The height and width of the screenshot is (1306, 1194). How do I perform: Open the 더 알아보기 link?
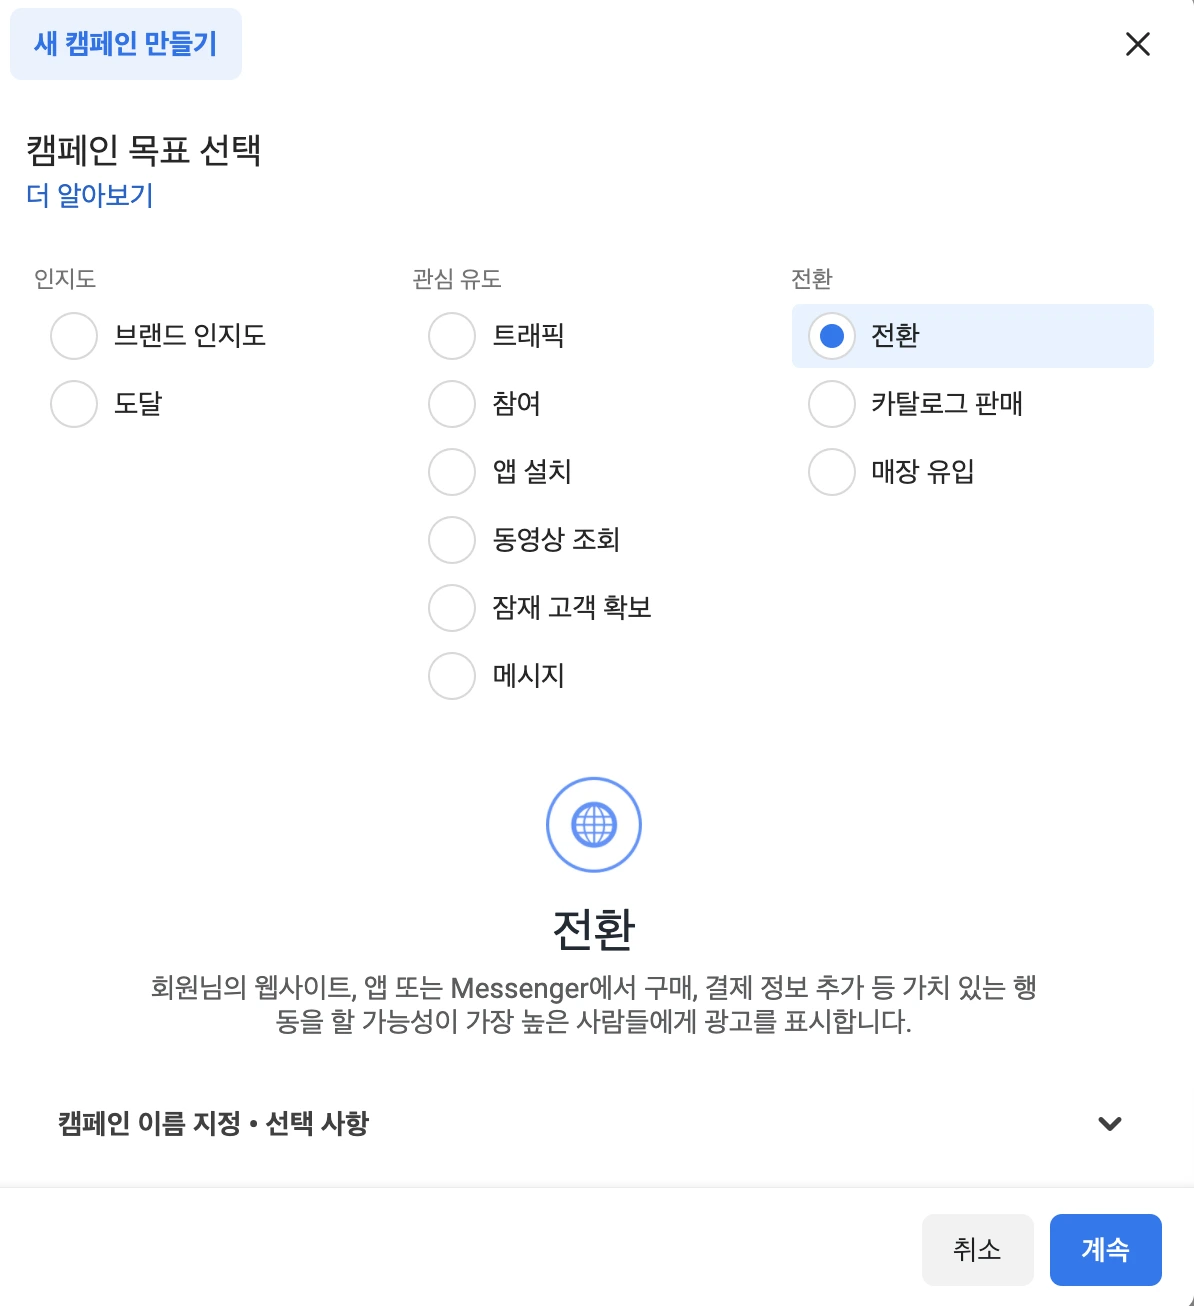pyautogui.click(x=90, y=195)
